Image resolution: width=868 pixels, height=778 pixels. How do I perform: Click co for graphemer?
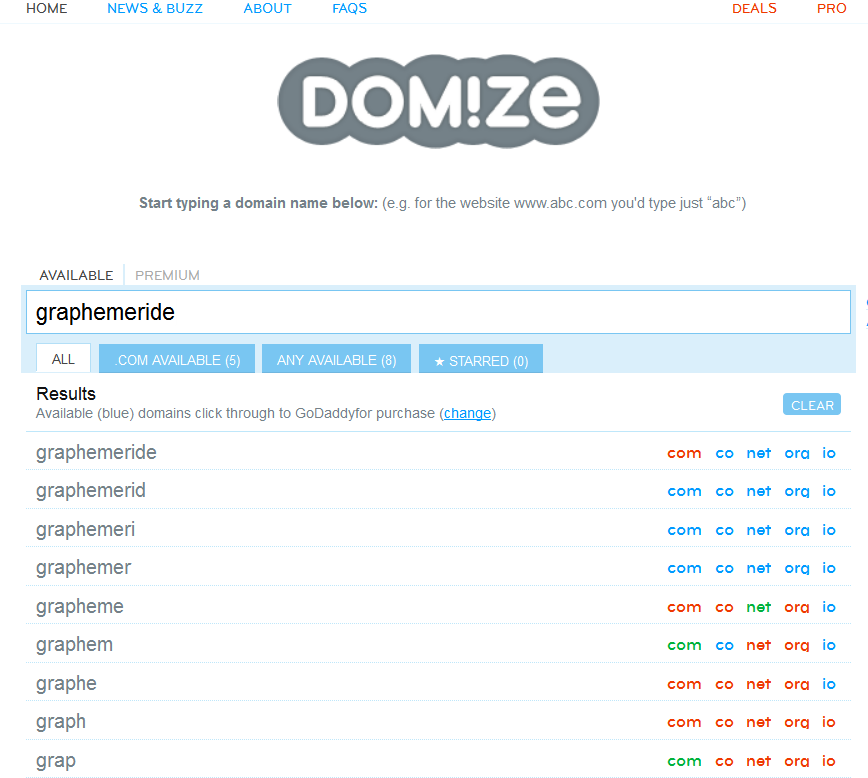[x=725, y=568]
